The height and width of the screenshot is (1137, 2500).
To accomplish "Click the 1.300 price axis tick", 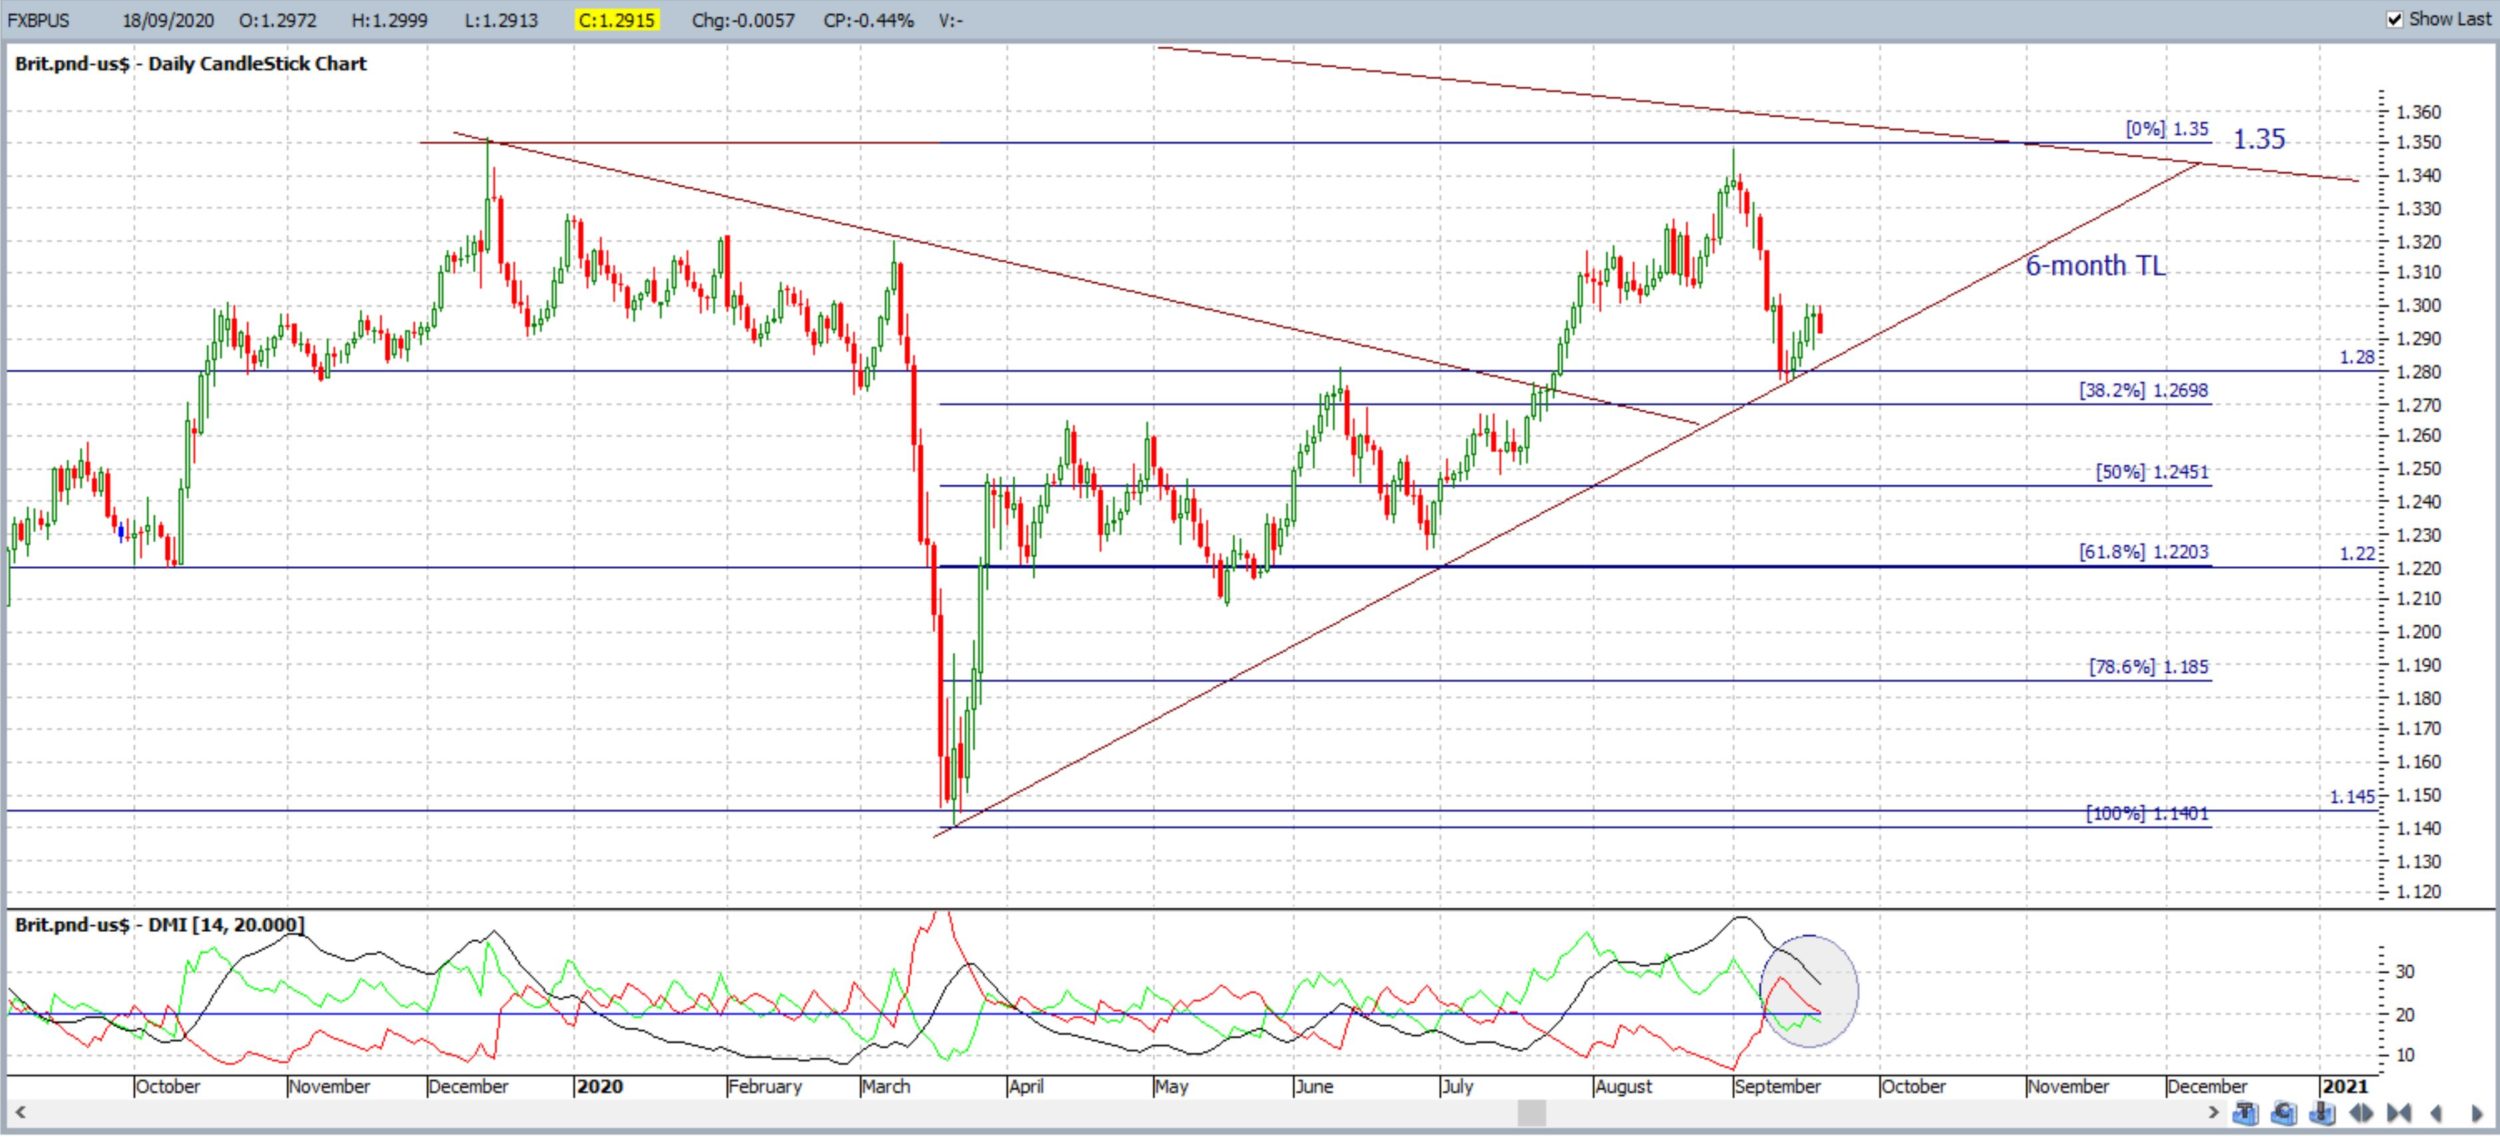I will pos(2419,306).
